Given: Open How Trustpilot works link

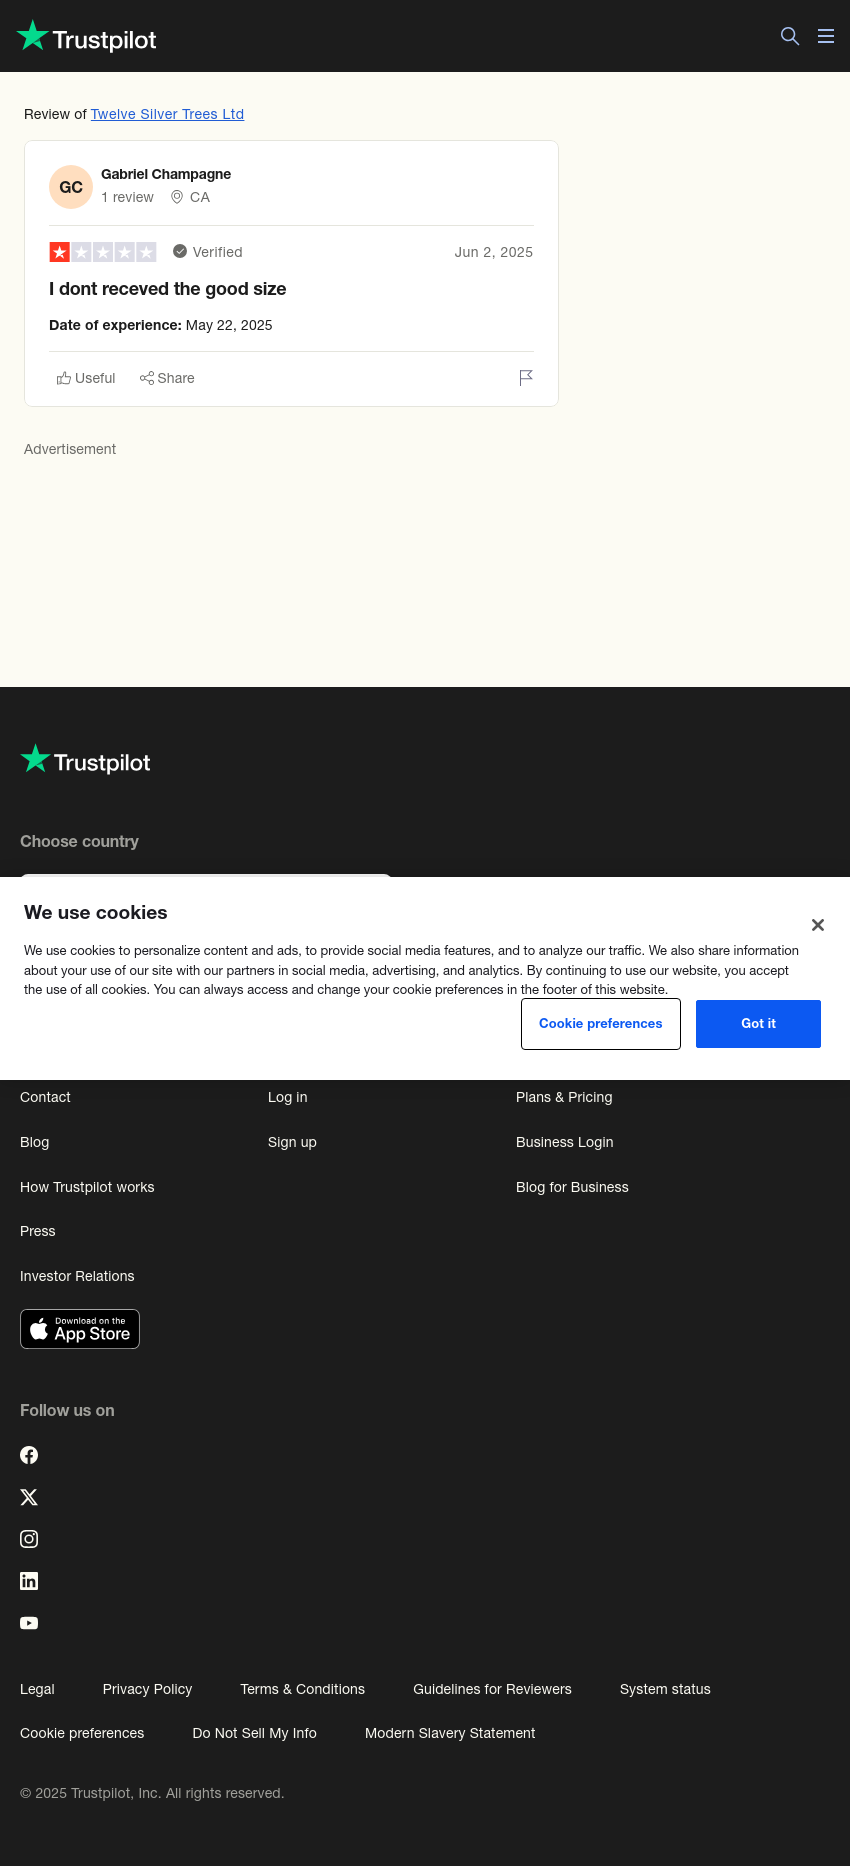Looking at the screenshot, I should click(87, 1187).
